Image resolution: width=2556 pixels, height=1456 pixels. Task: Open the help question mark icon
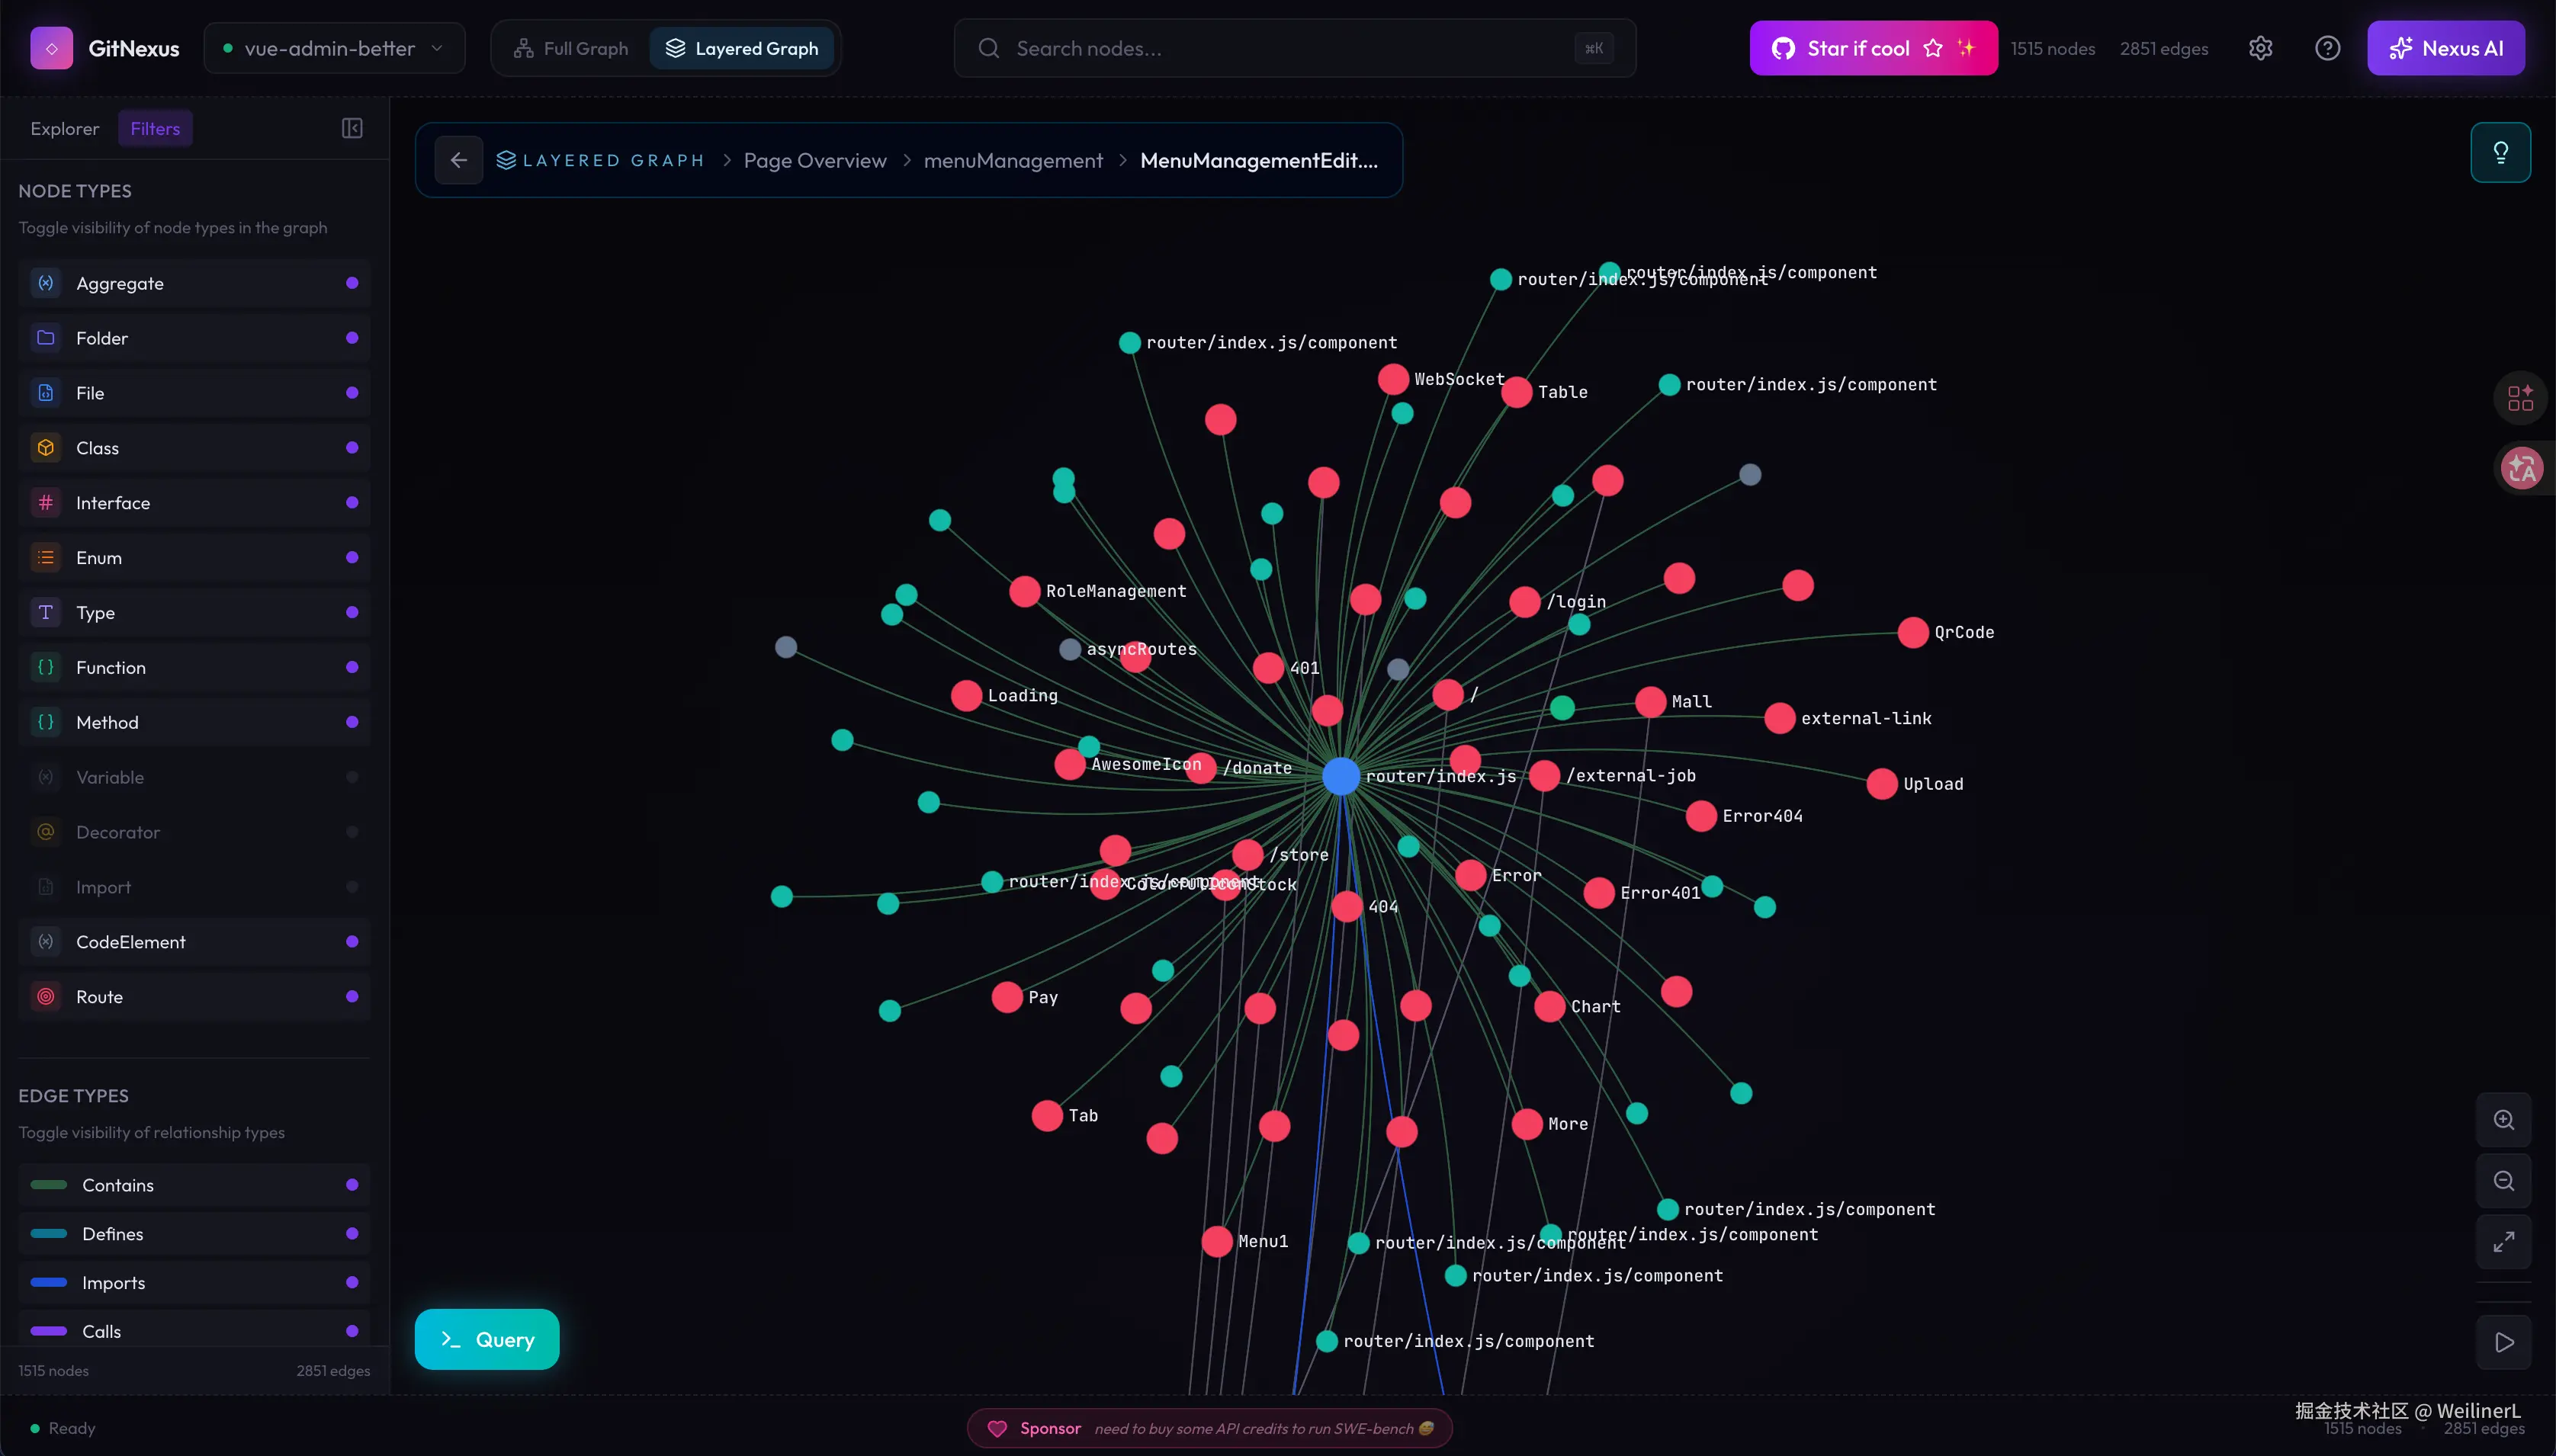2328,48
